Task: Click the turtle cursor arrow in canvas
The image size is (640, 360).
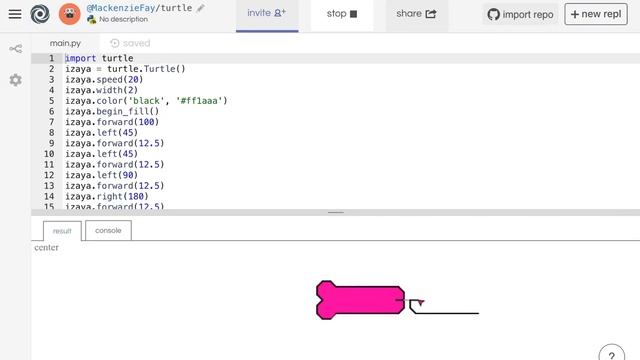Action: click(x=421, y=302)
